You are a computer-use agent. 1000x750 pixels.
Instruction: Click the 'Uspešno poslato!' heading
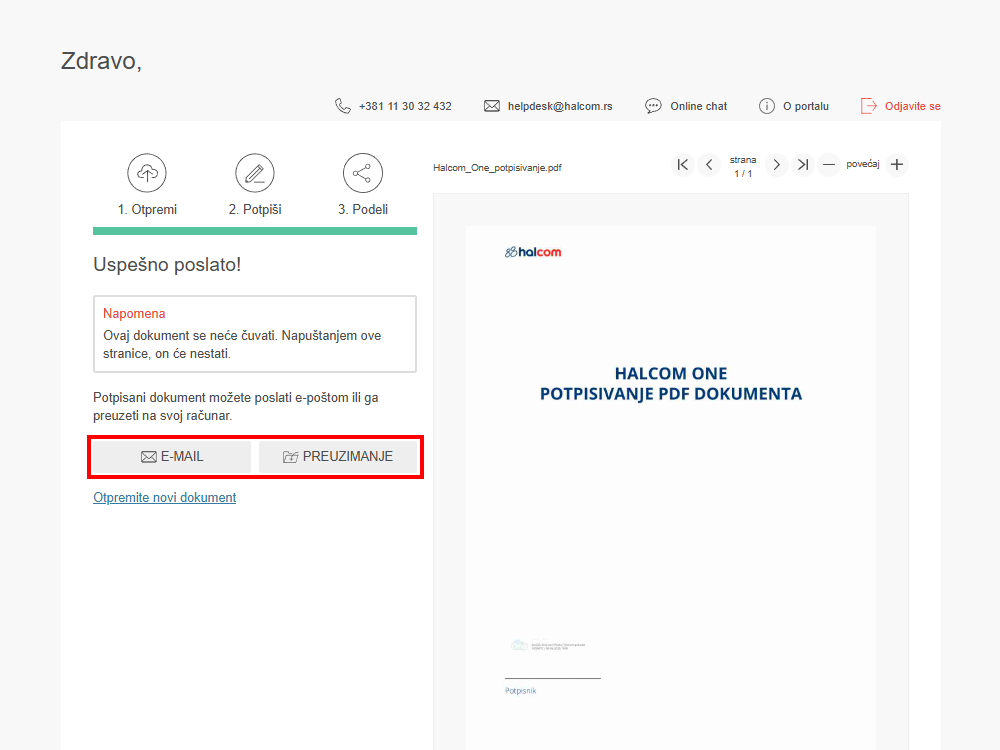click(x=167, y=265)
